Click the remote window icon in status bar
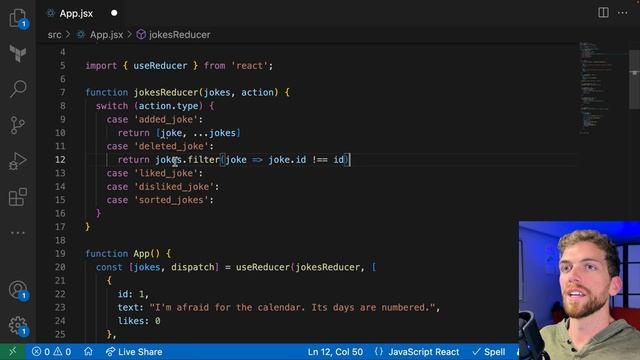 (12, 351)
